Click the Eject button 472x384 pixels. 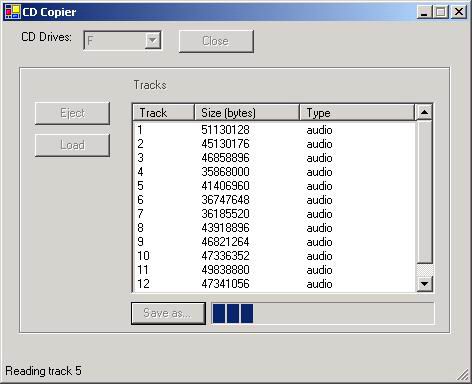72,113
